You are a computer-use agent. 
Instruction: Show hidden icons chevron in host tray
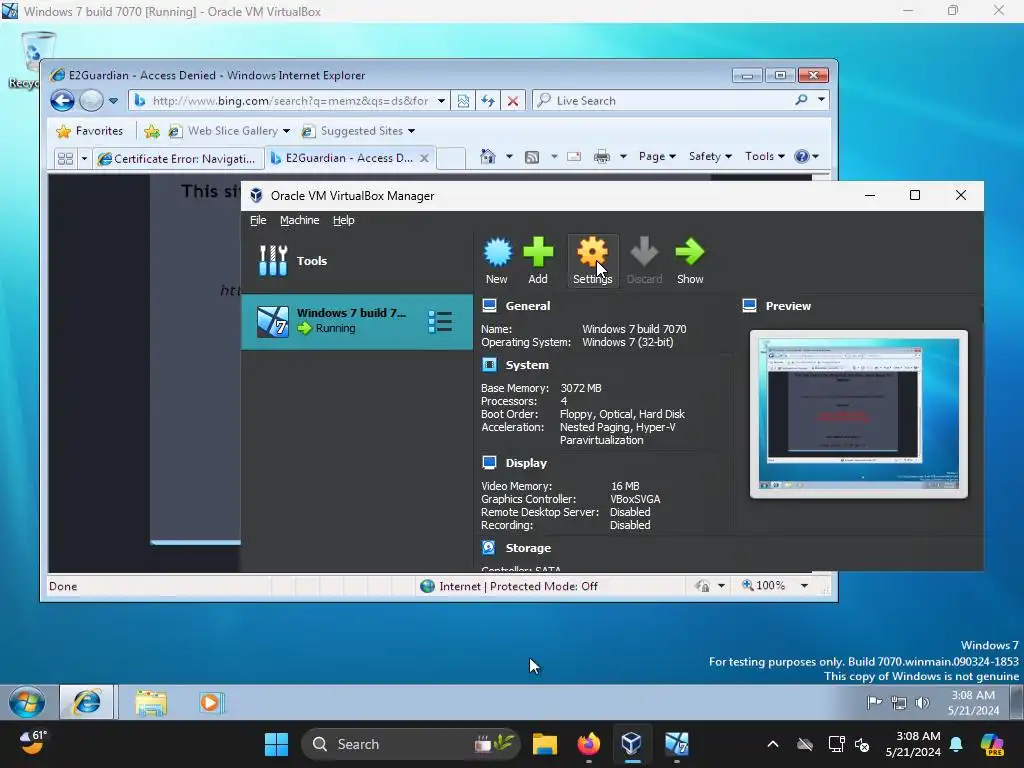(x=773, y=744)
